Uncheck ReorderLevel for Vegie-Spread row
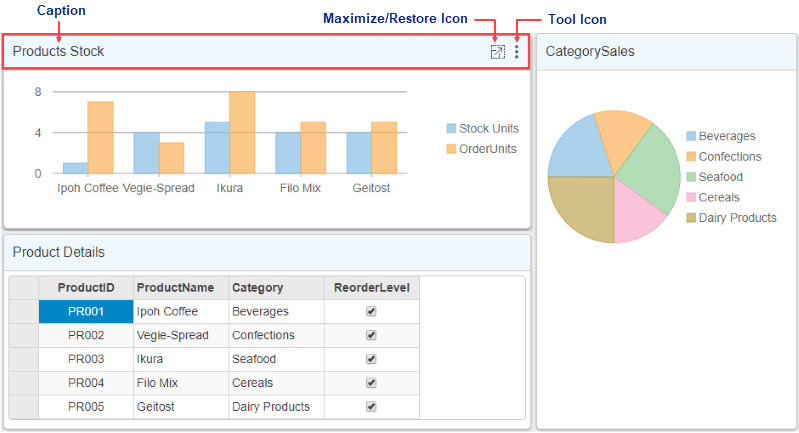Viewport: 799px width, 433px height. (371, 336)
